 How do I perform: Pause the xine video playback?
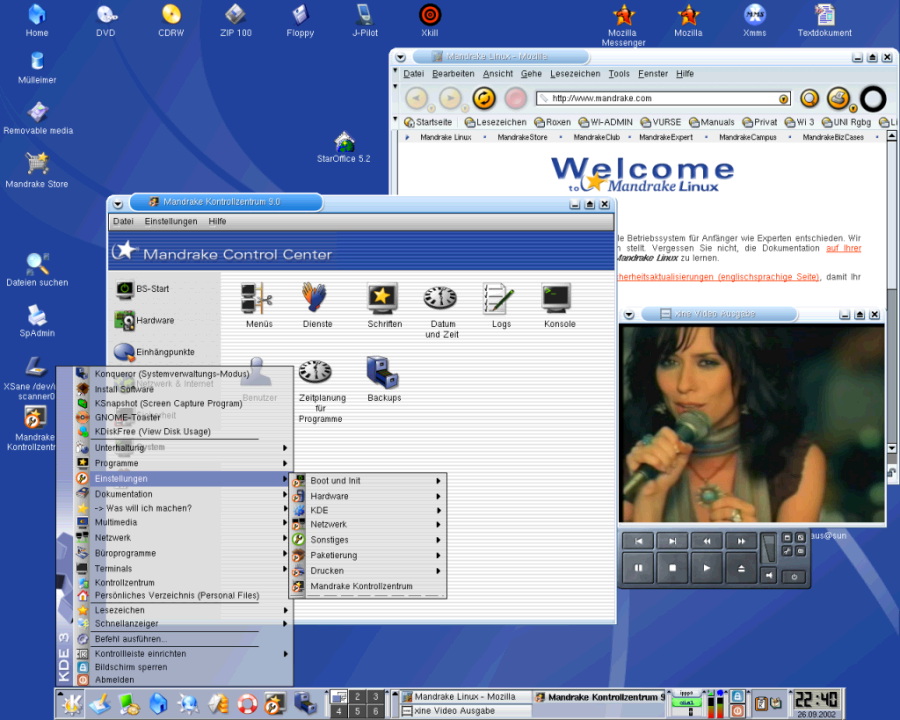point(638,568)
